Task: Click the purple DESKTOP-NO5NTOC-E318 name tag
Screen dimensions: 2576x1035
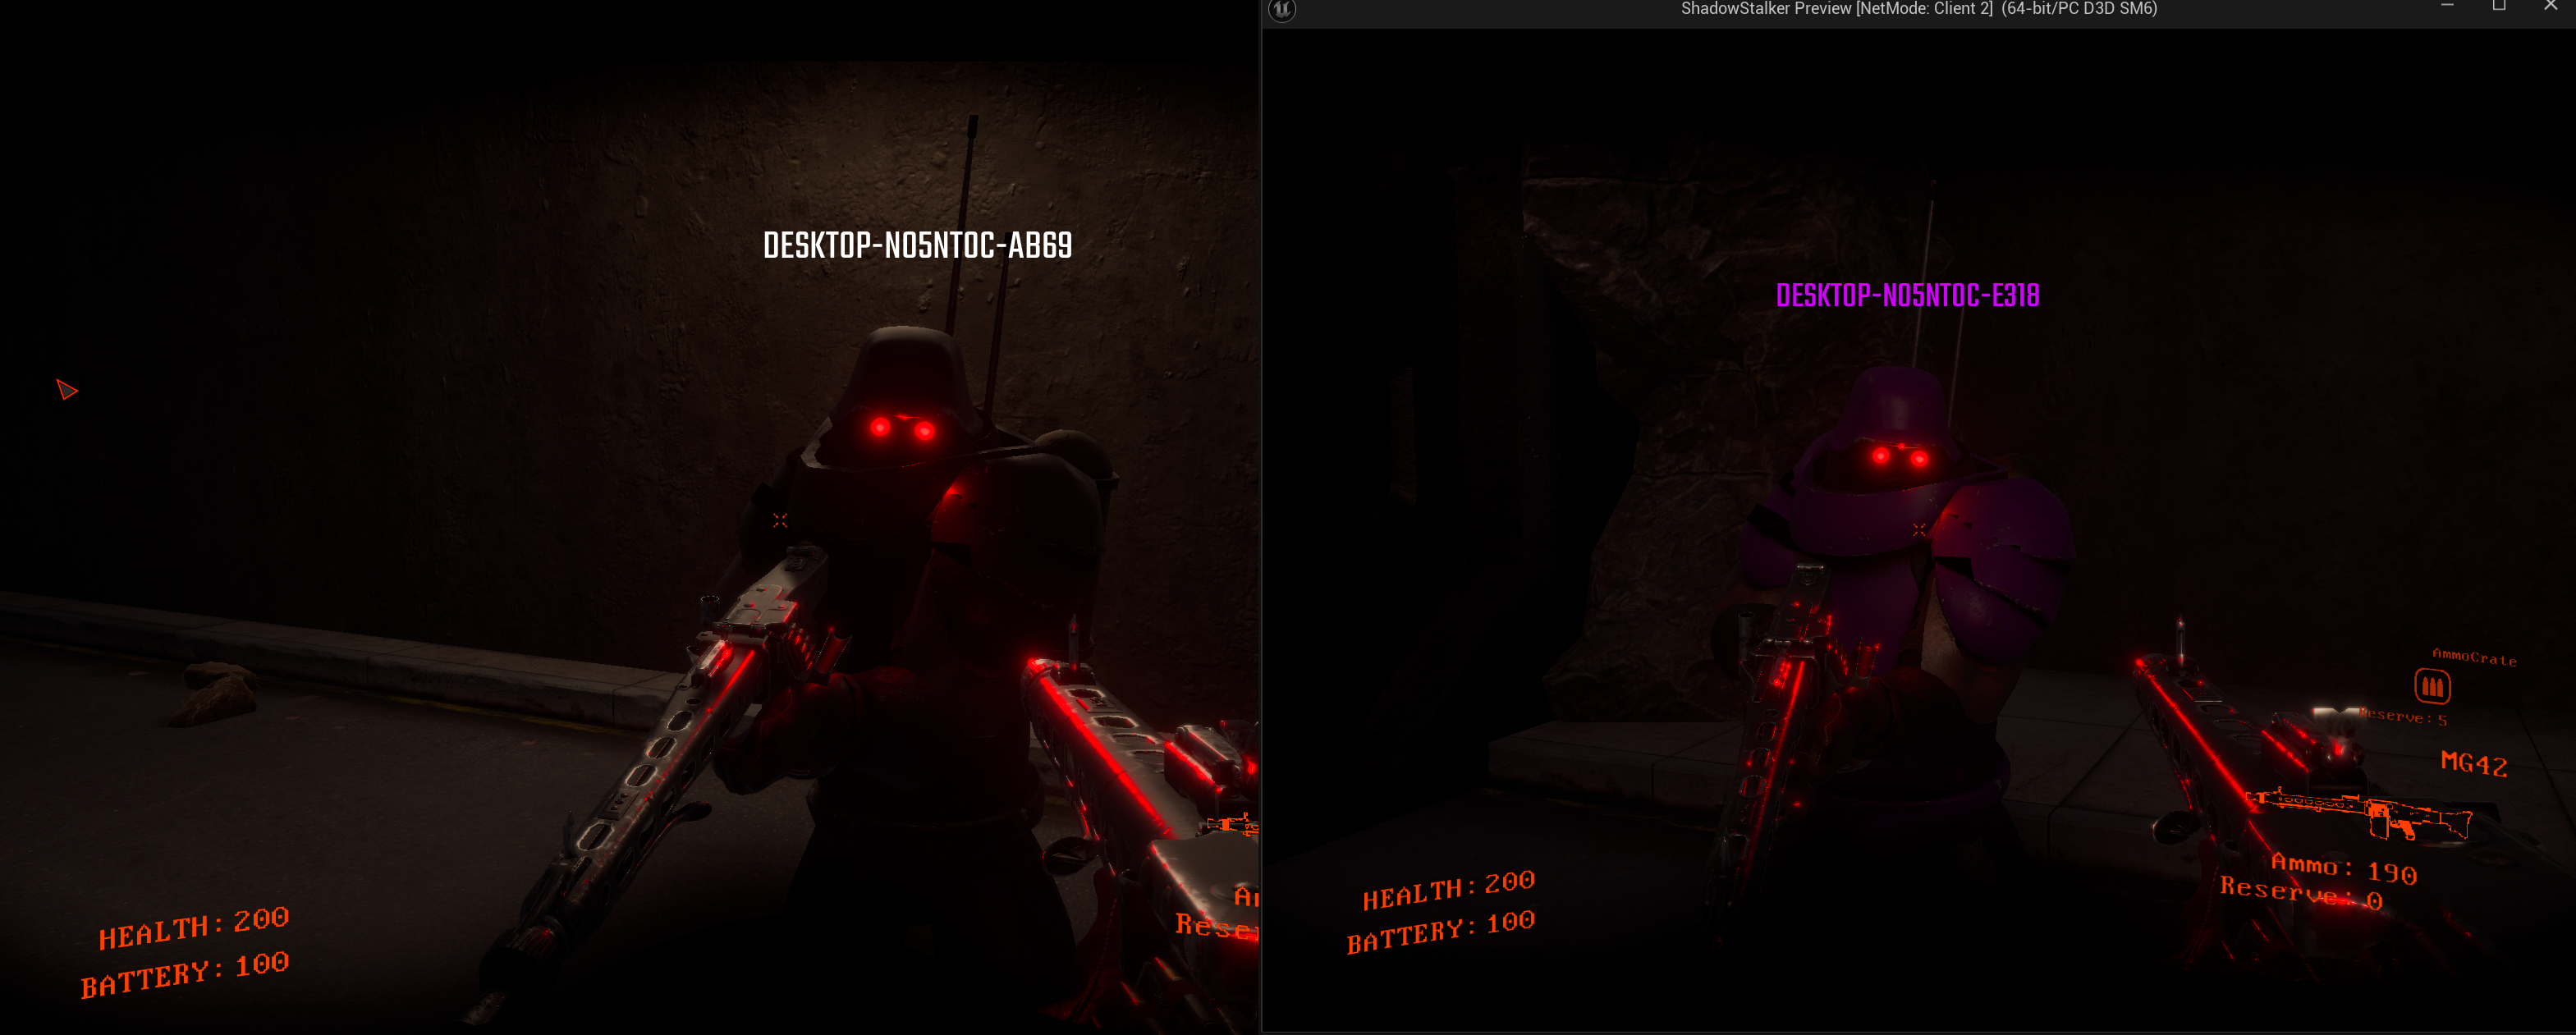Action: click(1907, 295)
